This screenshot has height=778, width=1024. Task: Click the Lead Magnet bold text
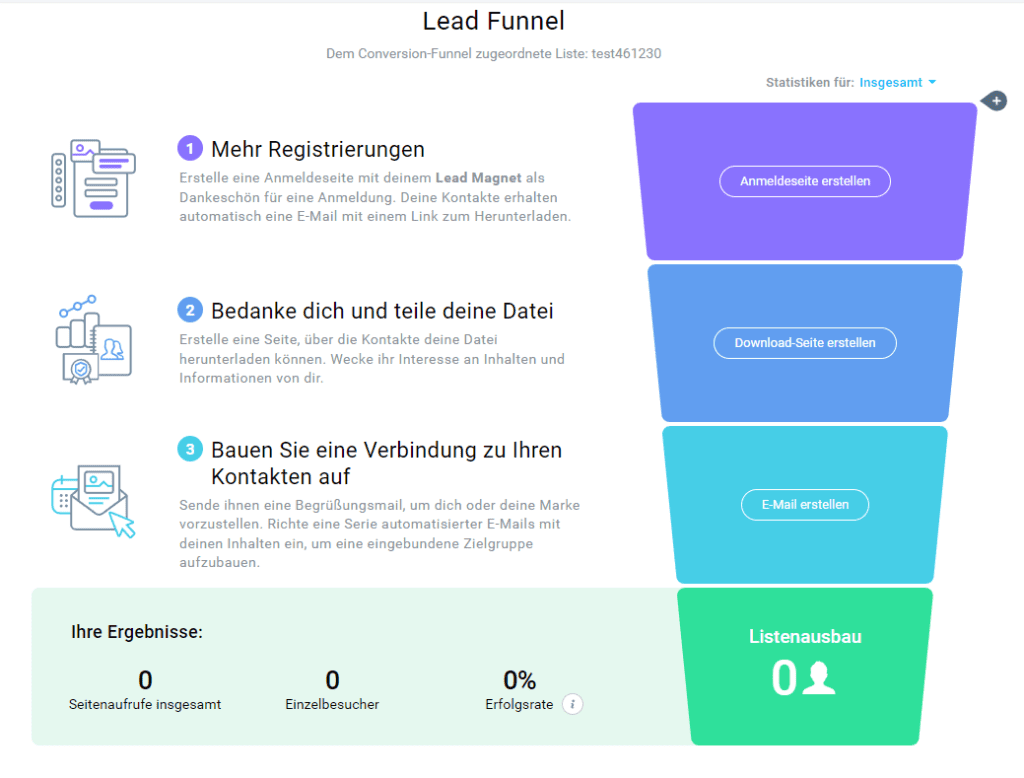pyautogui.click(x=478, y=178)
